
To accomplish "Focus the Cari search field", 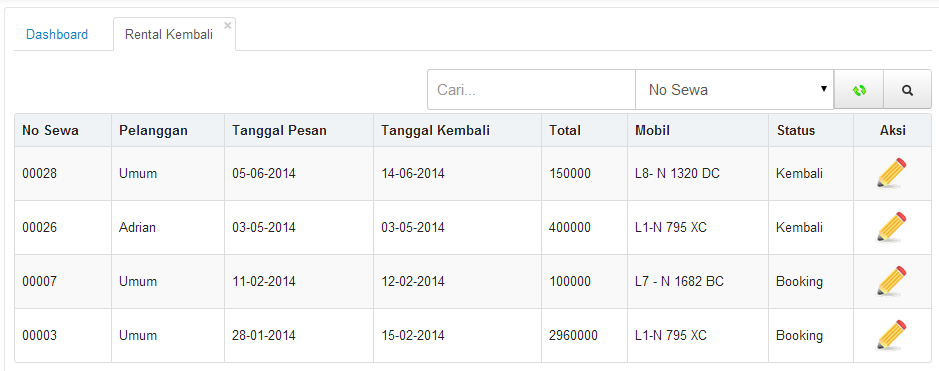I will (531, 90).
